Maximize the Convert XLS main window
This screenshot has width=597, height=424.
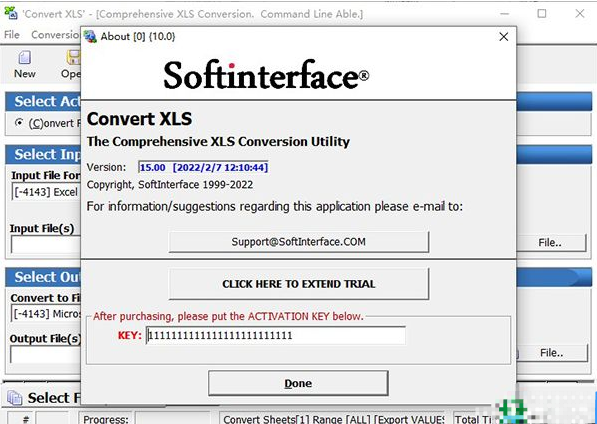(x=542, y=14)
